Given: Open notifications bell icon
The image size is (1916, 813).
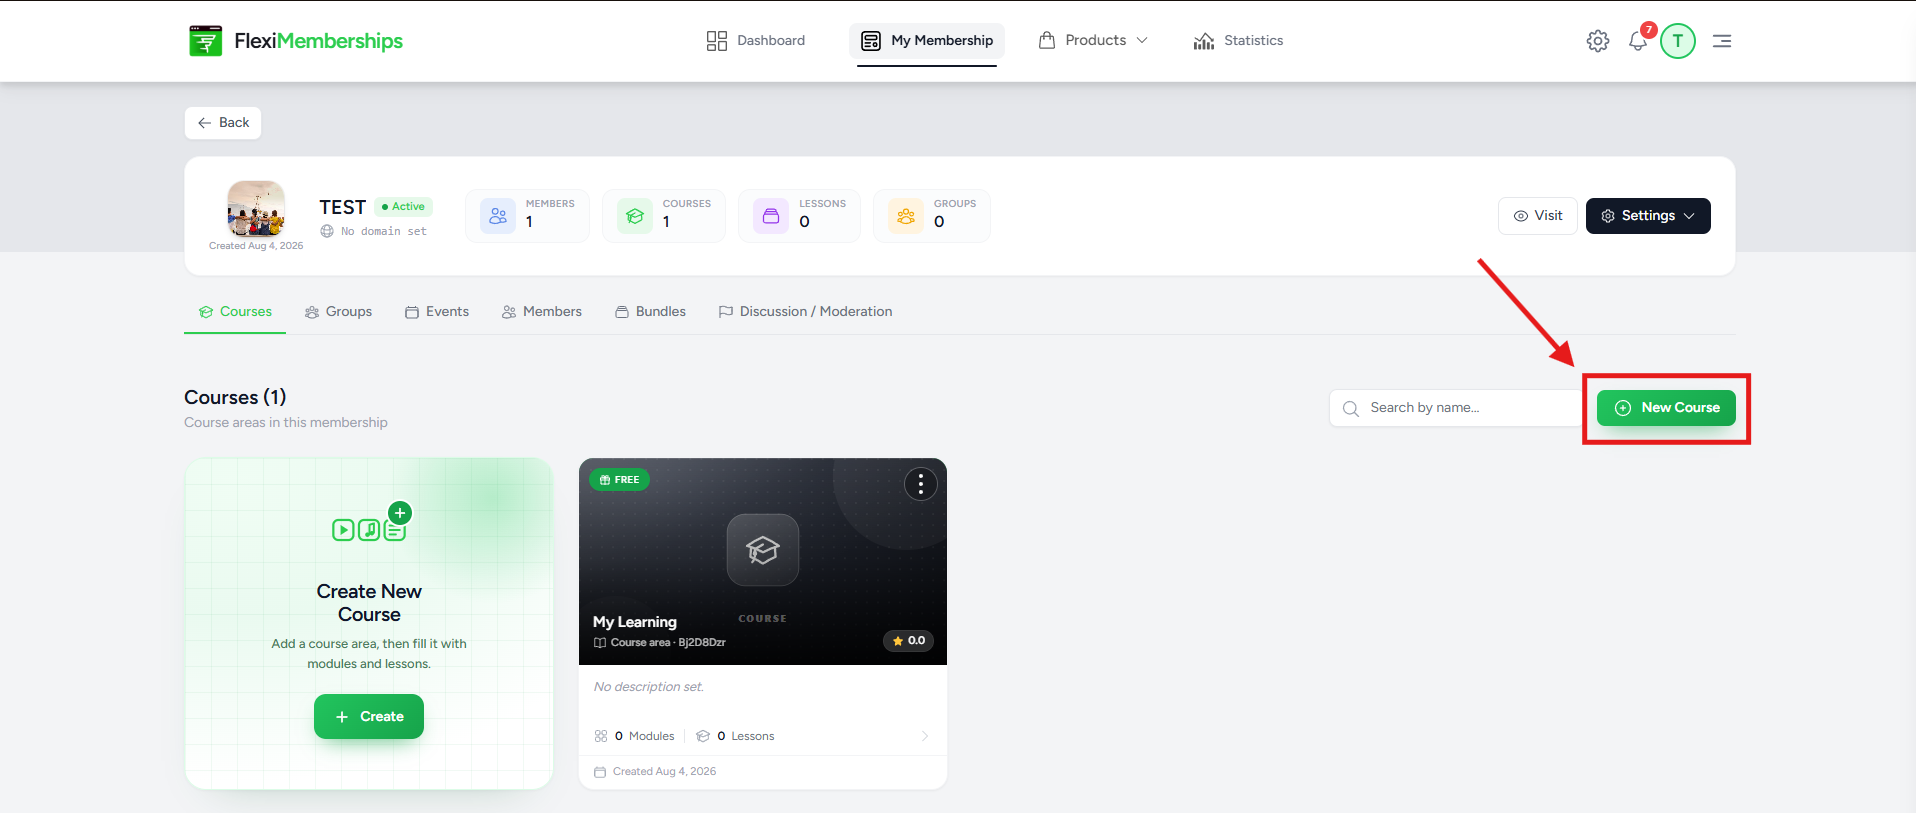Looking at the screenshot, I should click(x=1638, y=41).
